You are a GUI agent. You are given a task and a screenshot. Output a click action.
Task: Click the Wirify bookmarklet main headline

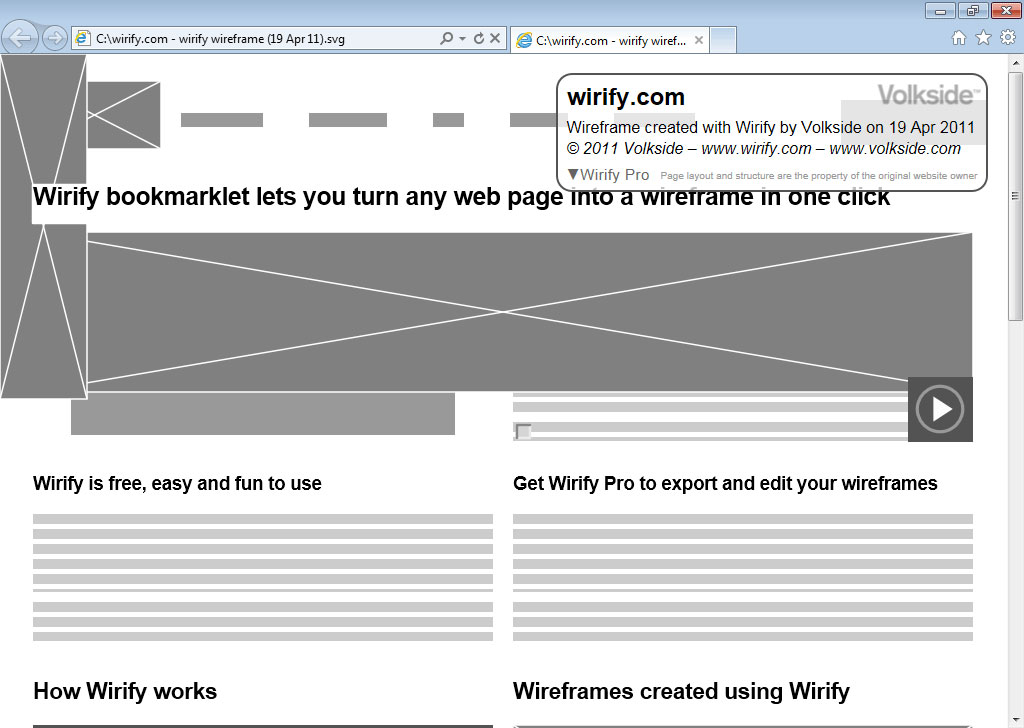click(x=461, y=197)
